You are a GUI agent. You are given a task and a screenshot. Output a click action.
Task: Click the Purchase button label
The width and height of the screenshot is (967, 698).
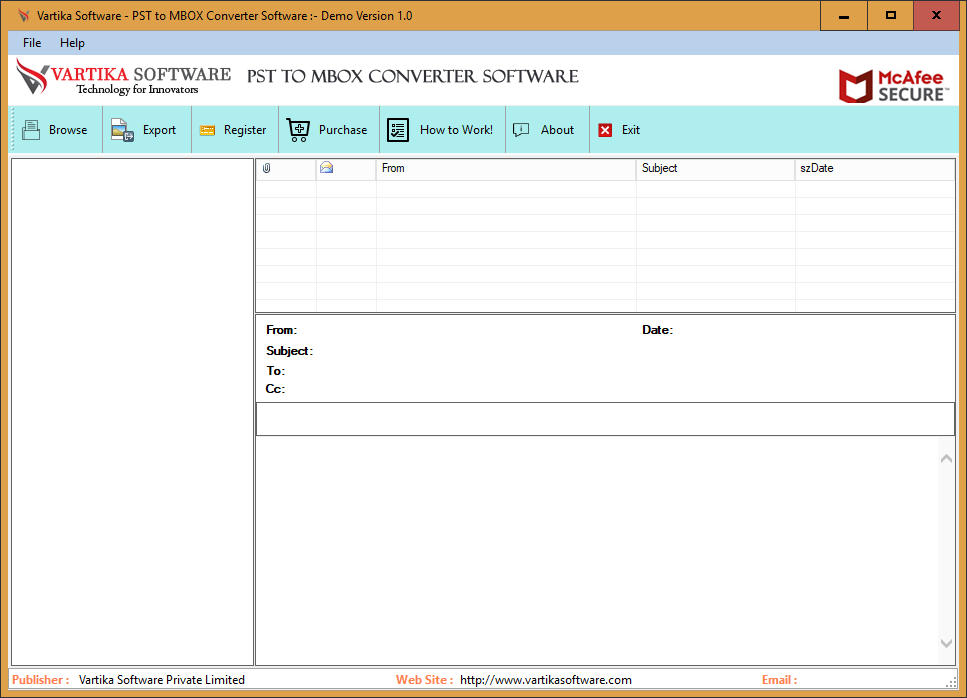tap(343, 130)
